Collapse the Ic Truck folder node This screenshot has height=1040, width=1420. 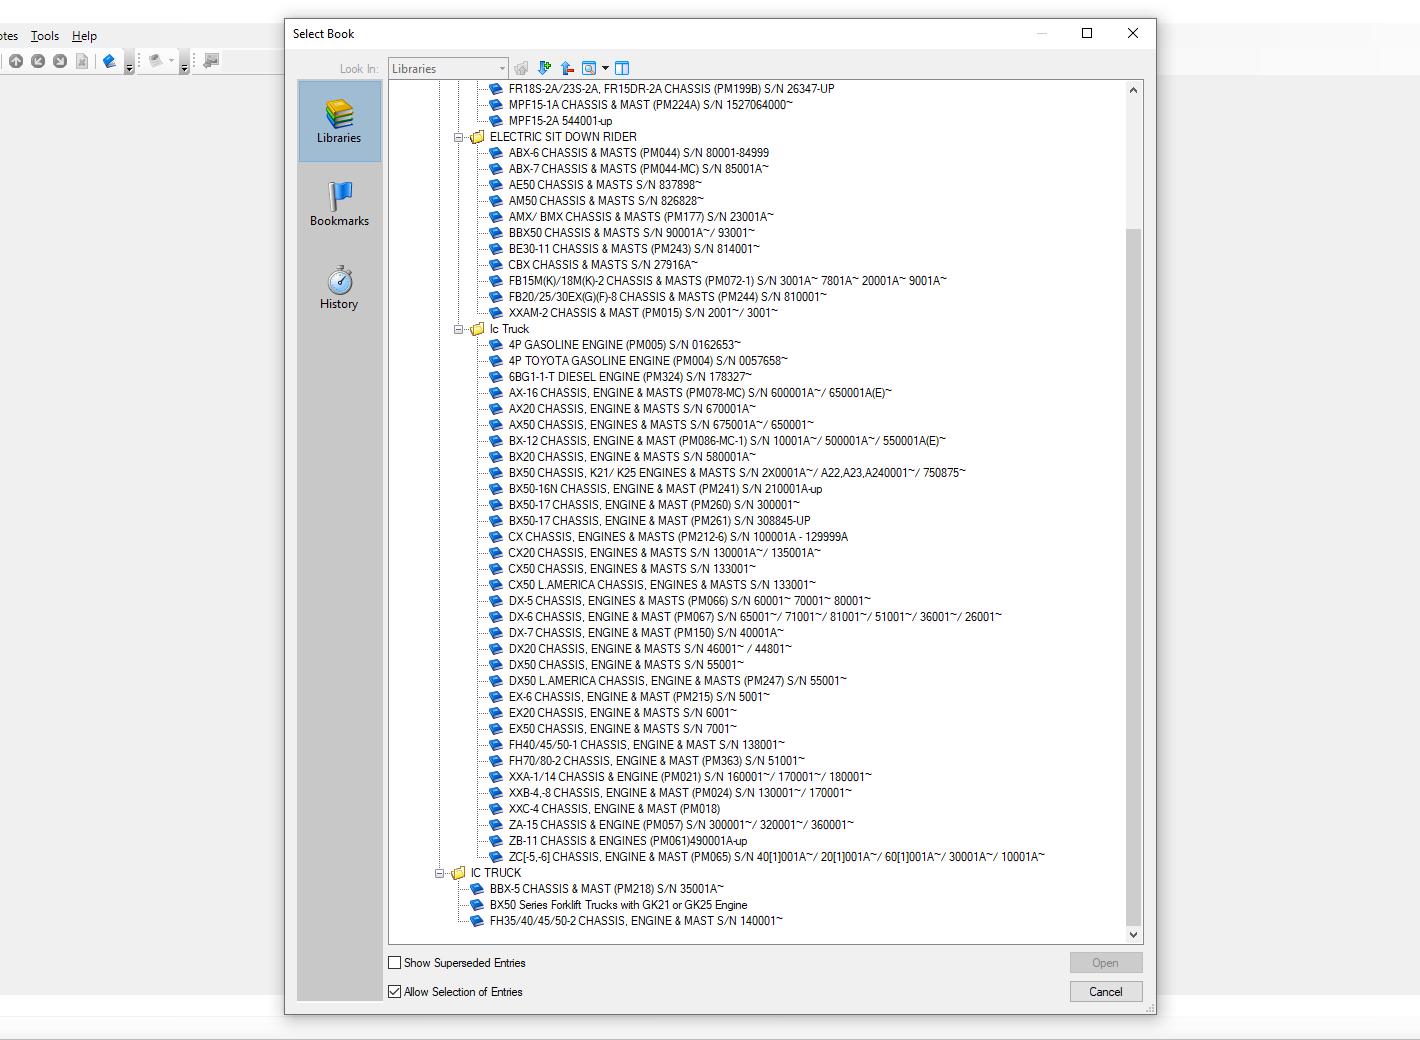pos(458,329)
